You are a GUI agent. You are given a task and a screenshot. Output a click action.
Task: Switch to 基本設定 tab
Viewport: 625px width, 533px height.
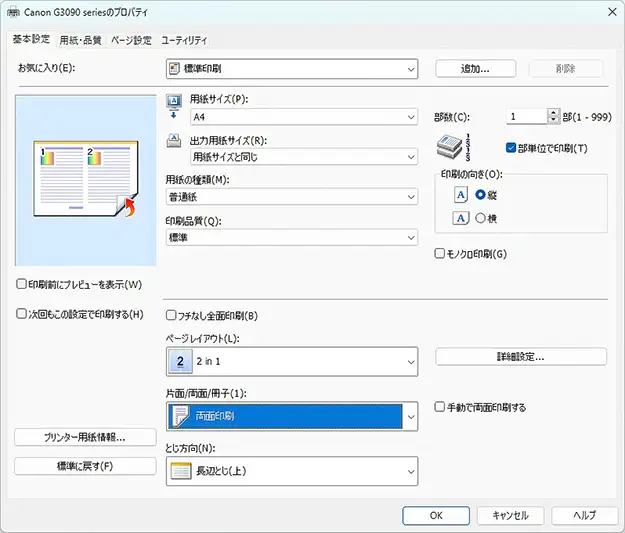pos(31,39)
